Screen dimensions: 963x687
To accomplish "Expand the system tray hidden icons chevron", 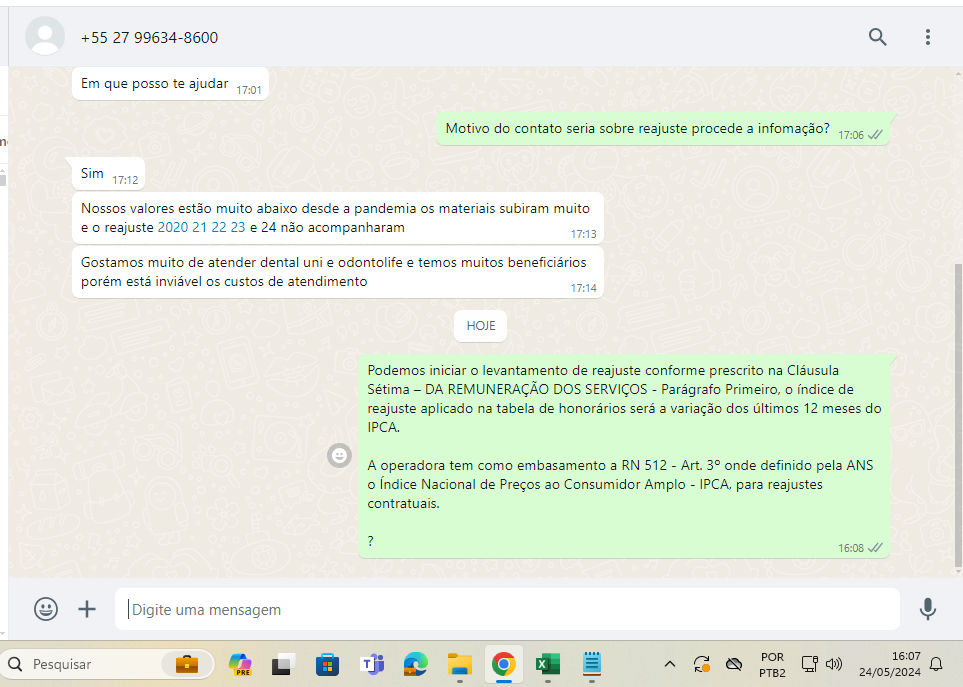I will coord(669,664).
